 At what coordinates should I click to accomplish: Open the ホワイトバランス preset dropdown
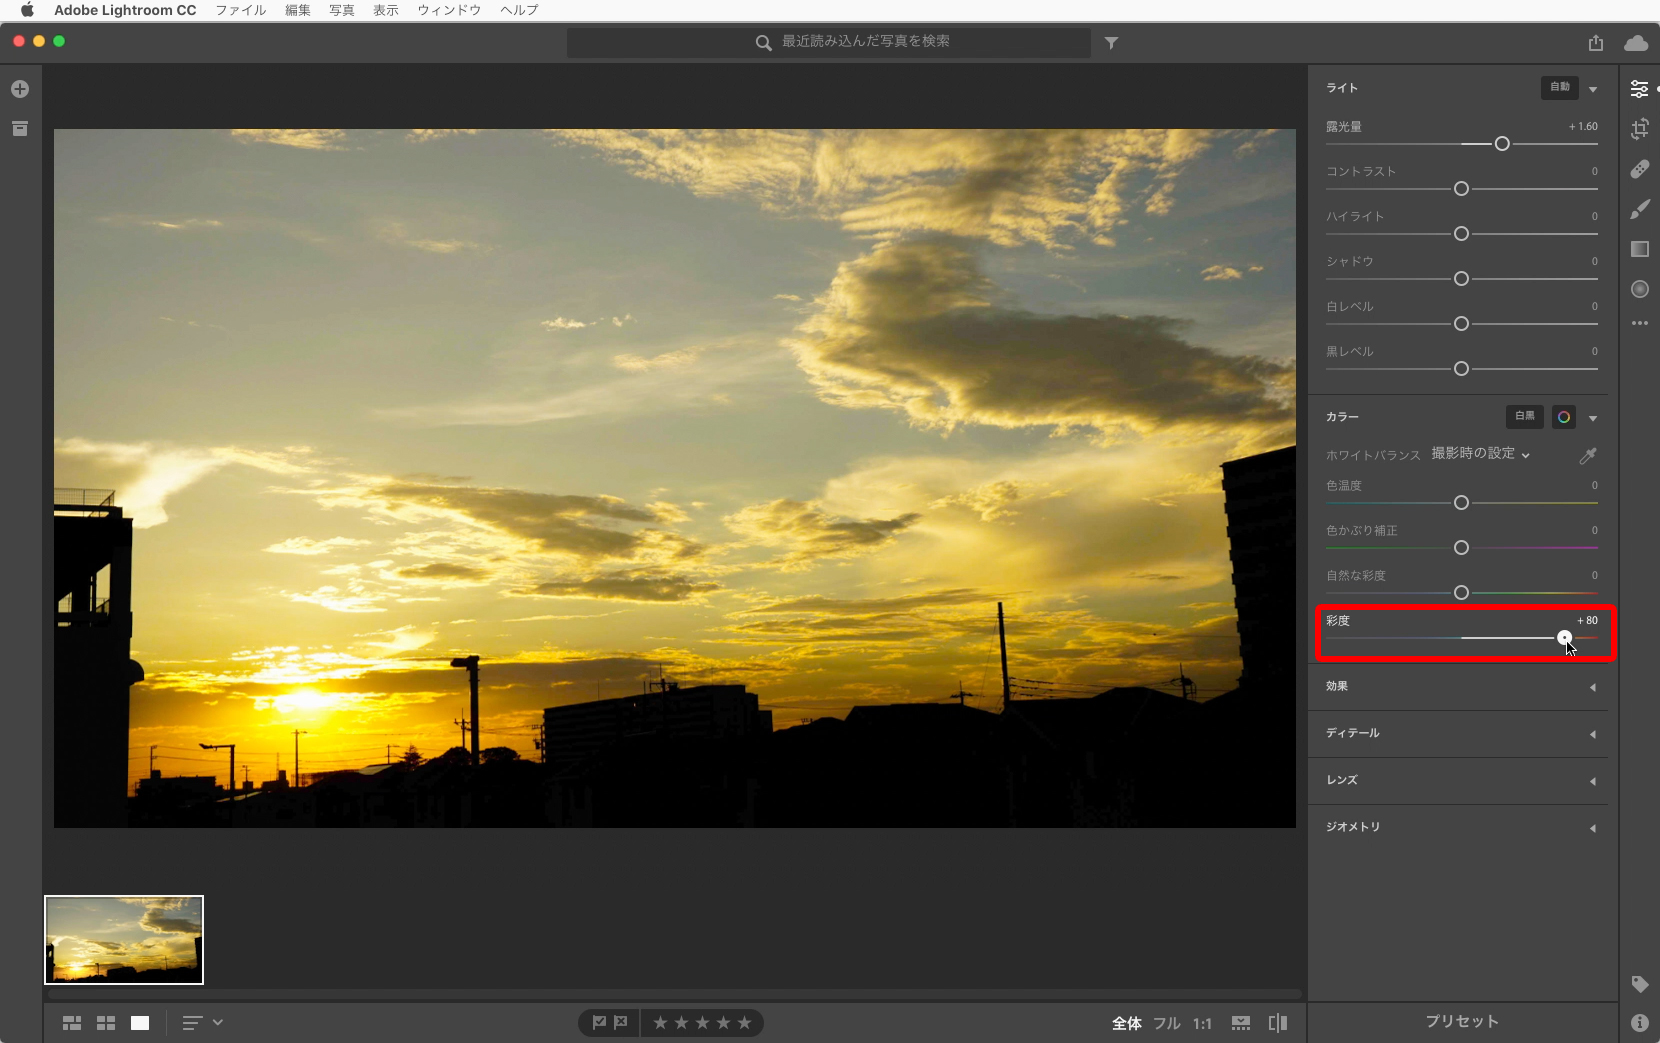pyautogui.click(x=1480, y=454)
